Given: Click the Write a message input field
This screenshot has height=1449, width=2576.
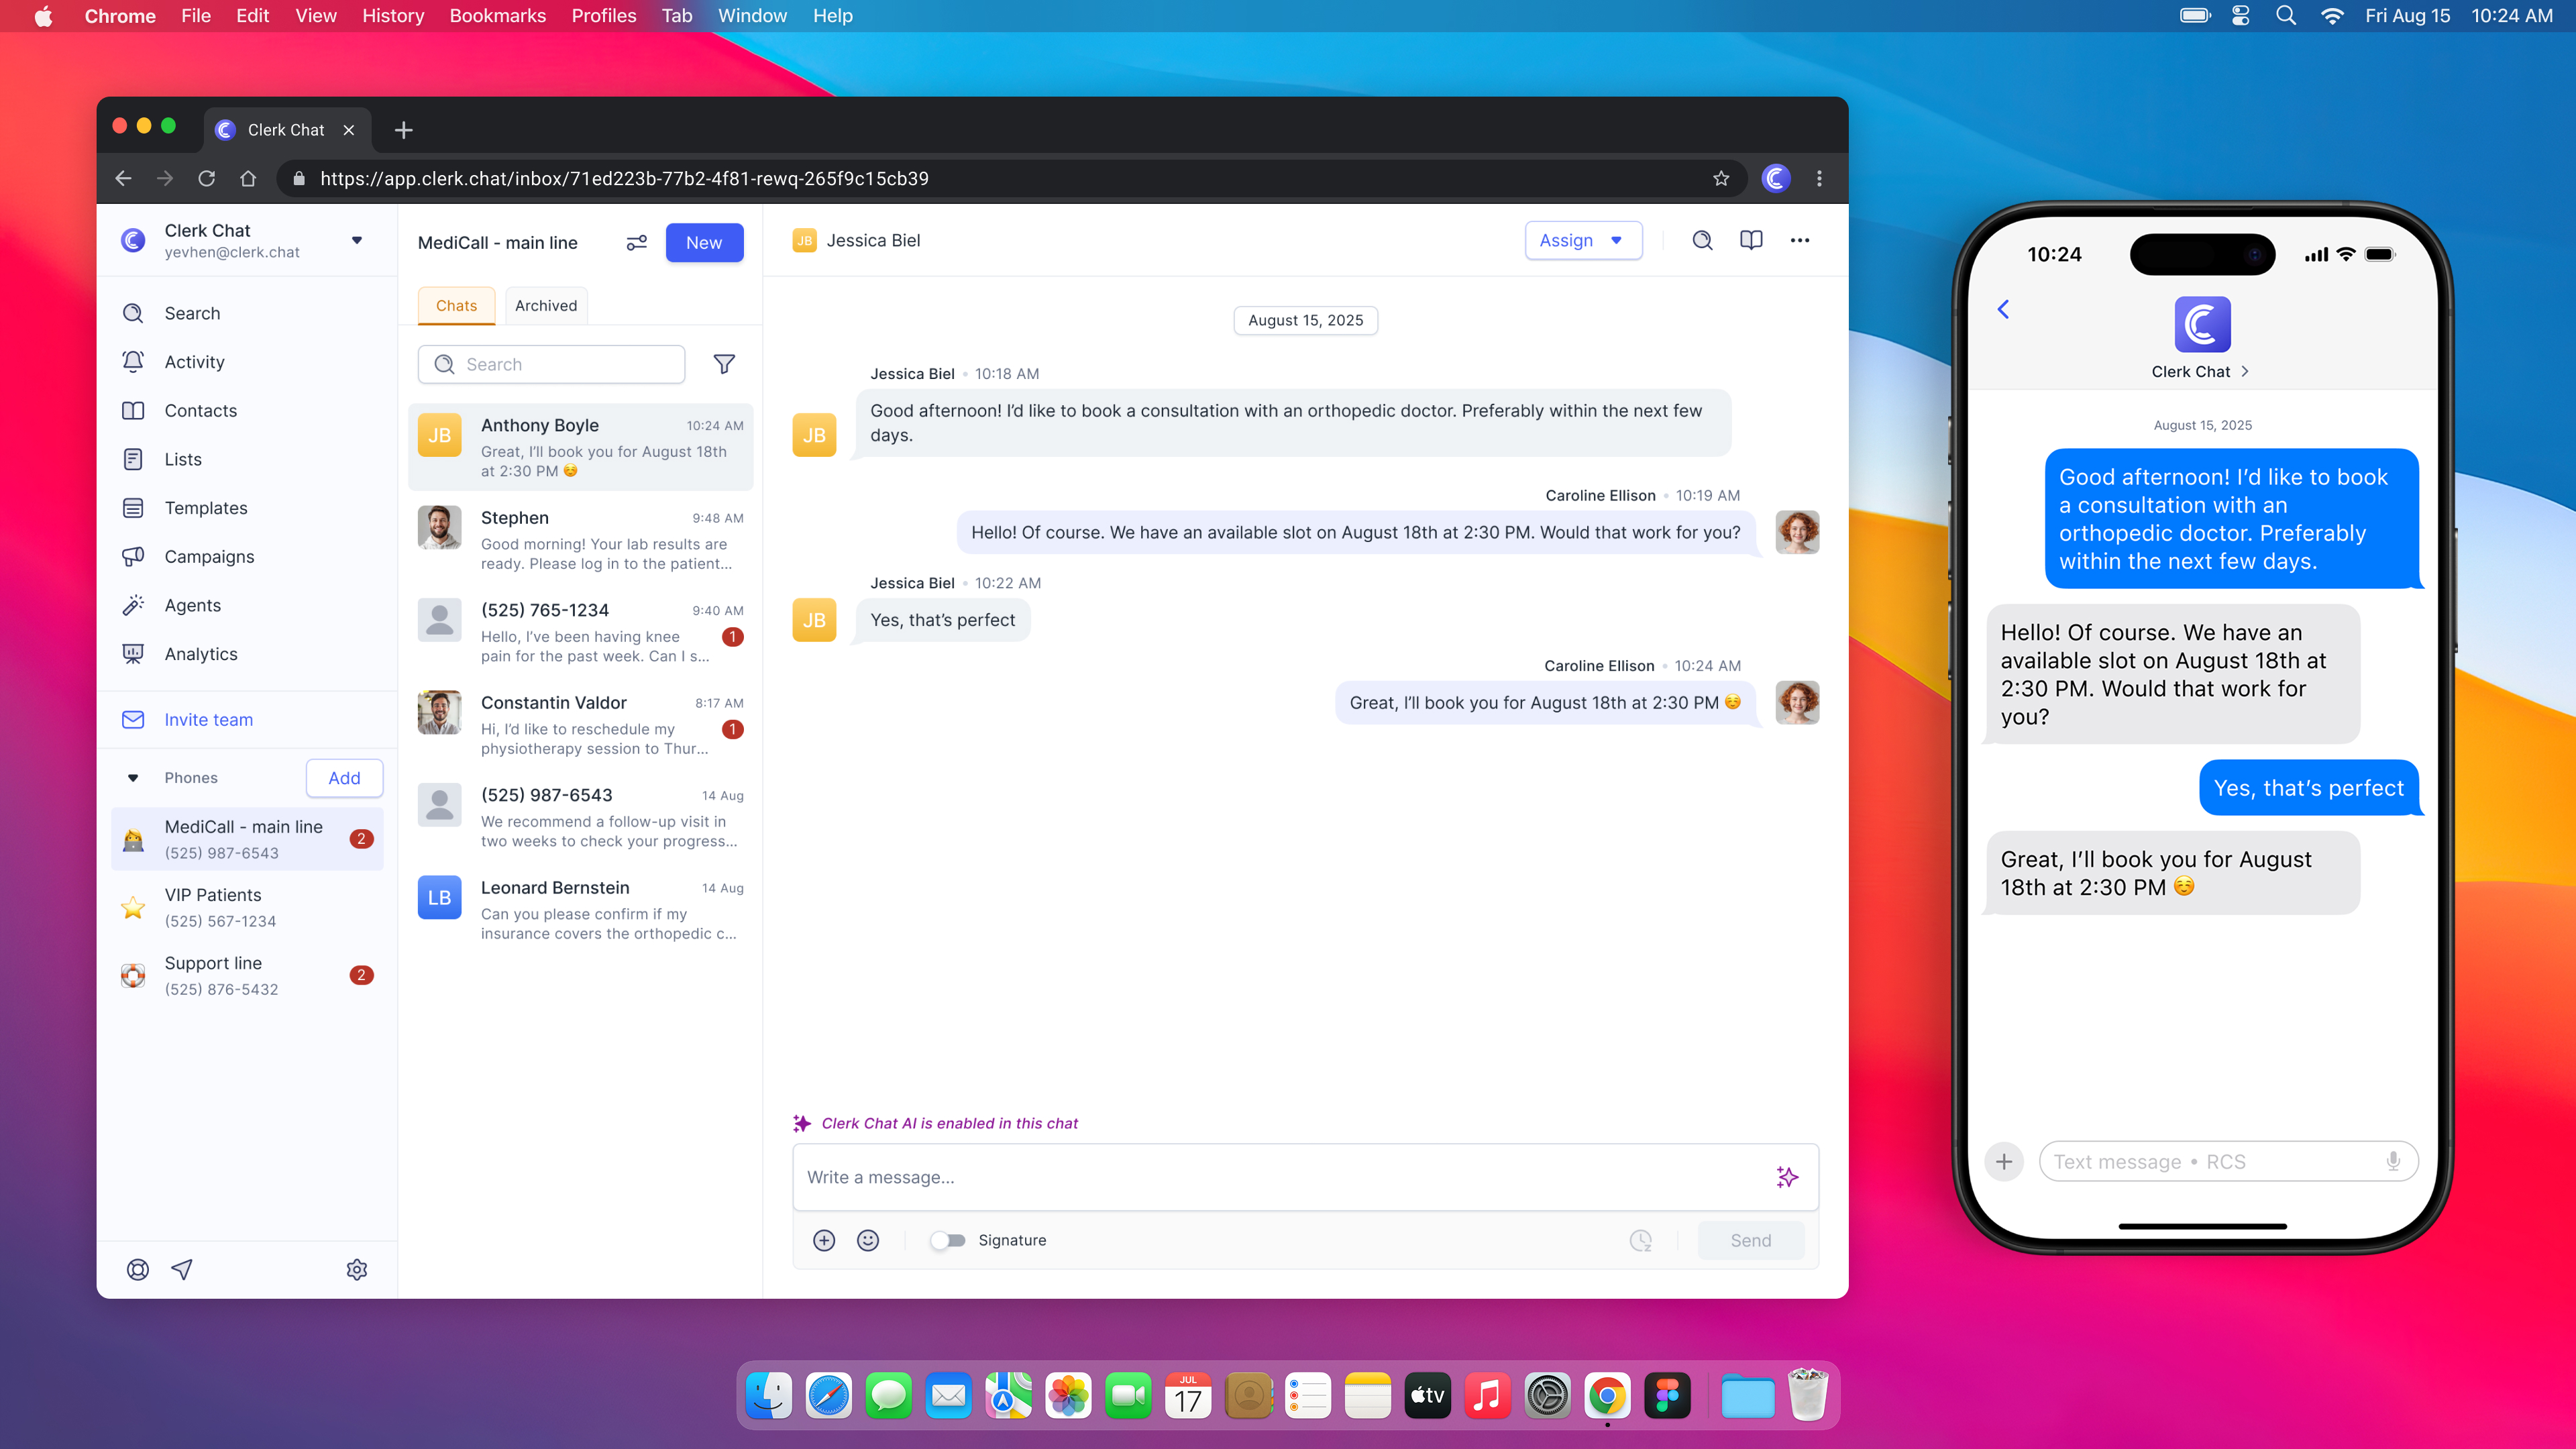Looking at the screenshot, I should pos(1280,1177).
